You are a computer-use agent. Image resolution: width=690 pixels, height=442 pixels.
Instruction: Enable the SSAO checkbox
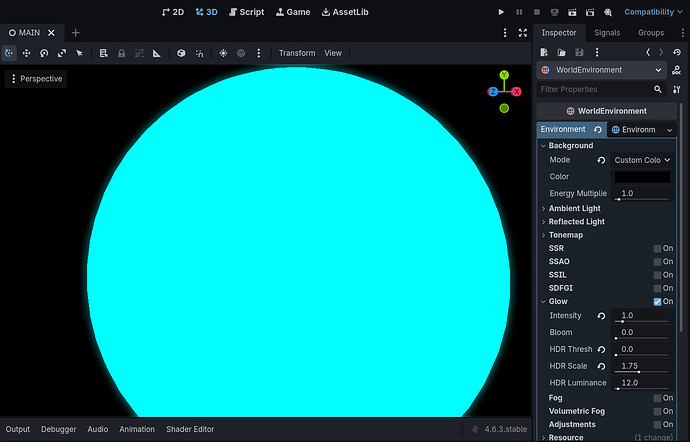pos(657,262)
